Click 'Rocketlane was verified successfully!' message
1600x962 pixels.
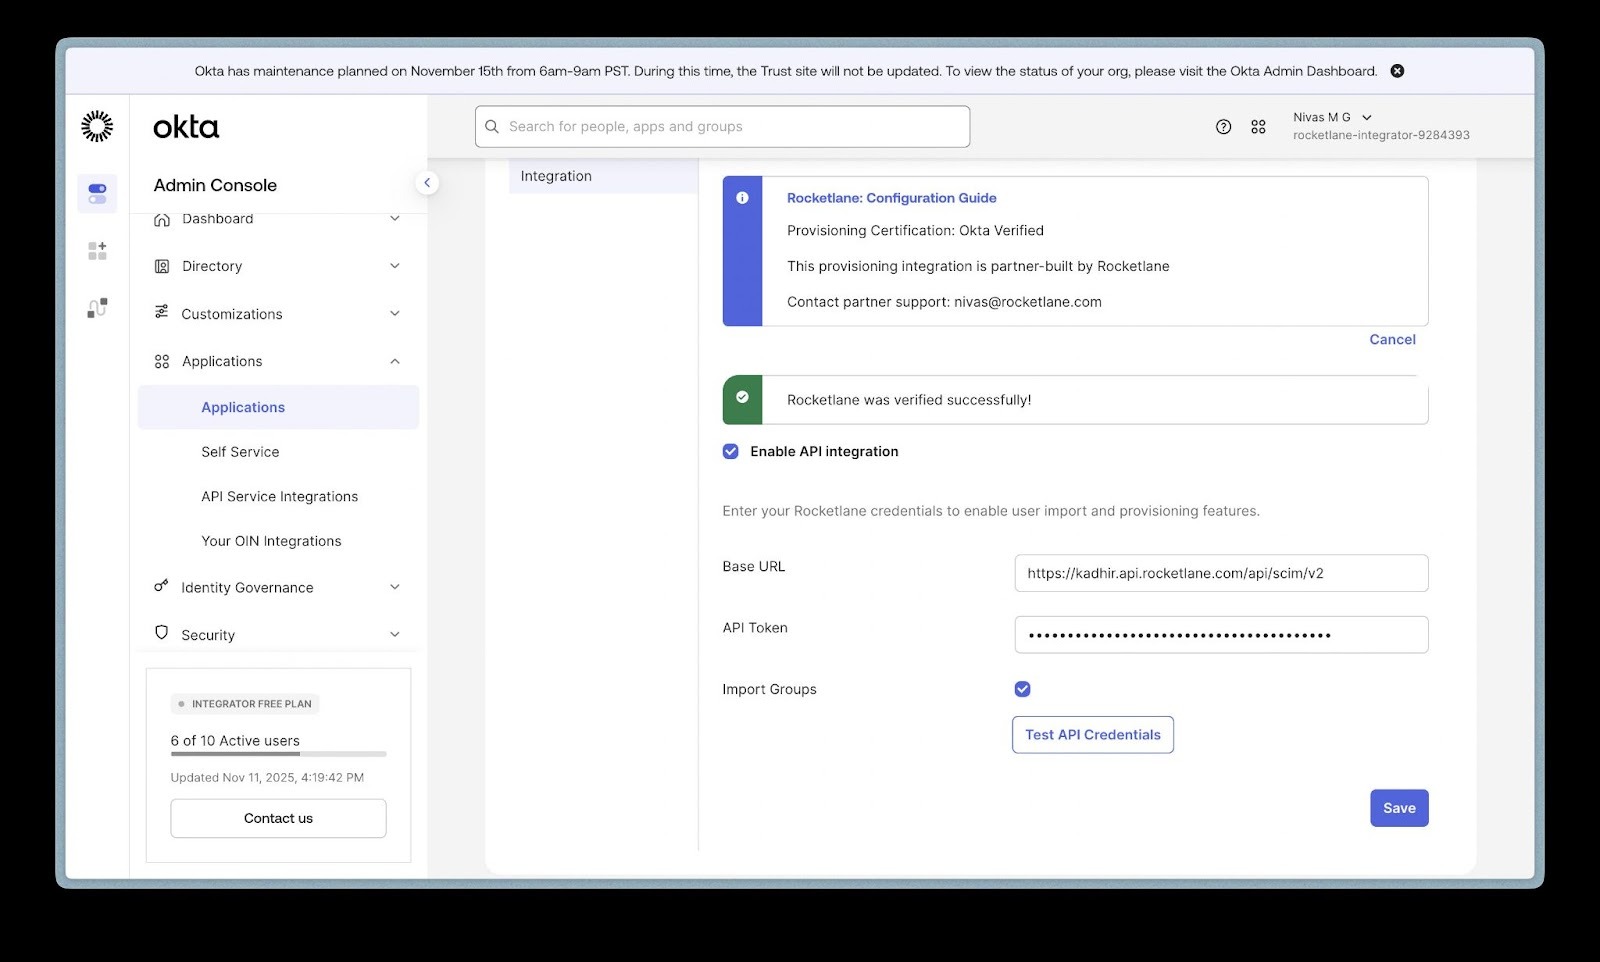click(909, 400)
